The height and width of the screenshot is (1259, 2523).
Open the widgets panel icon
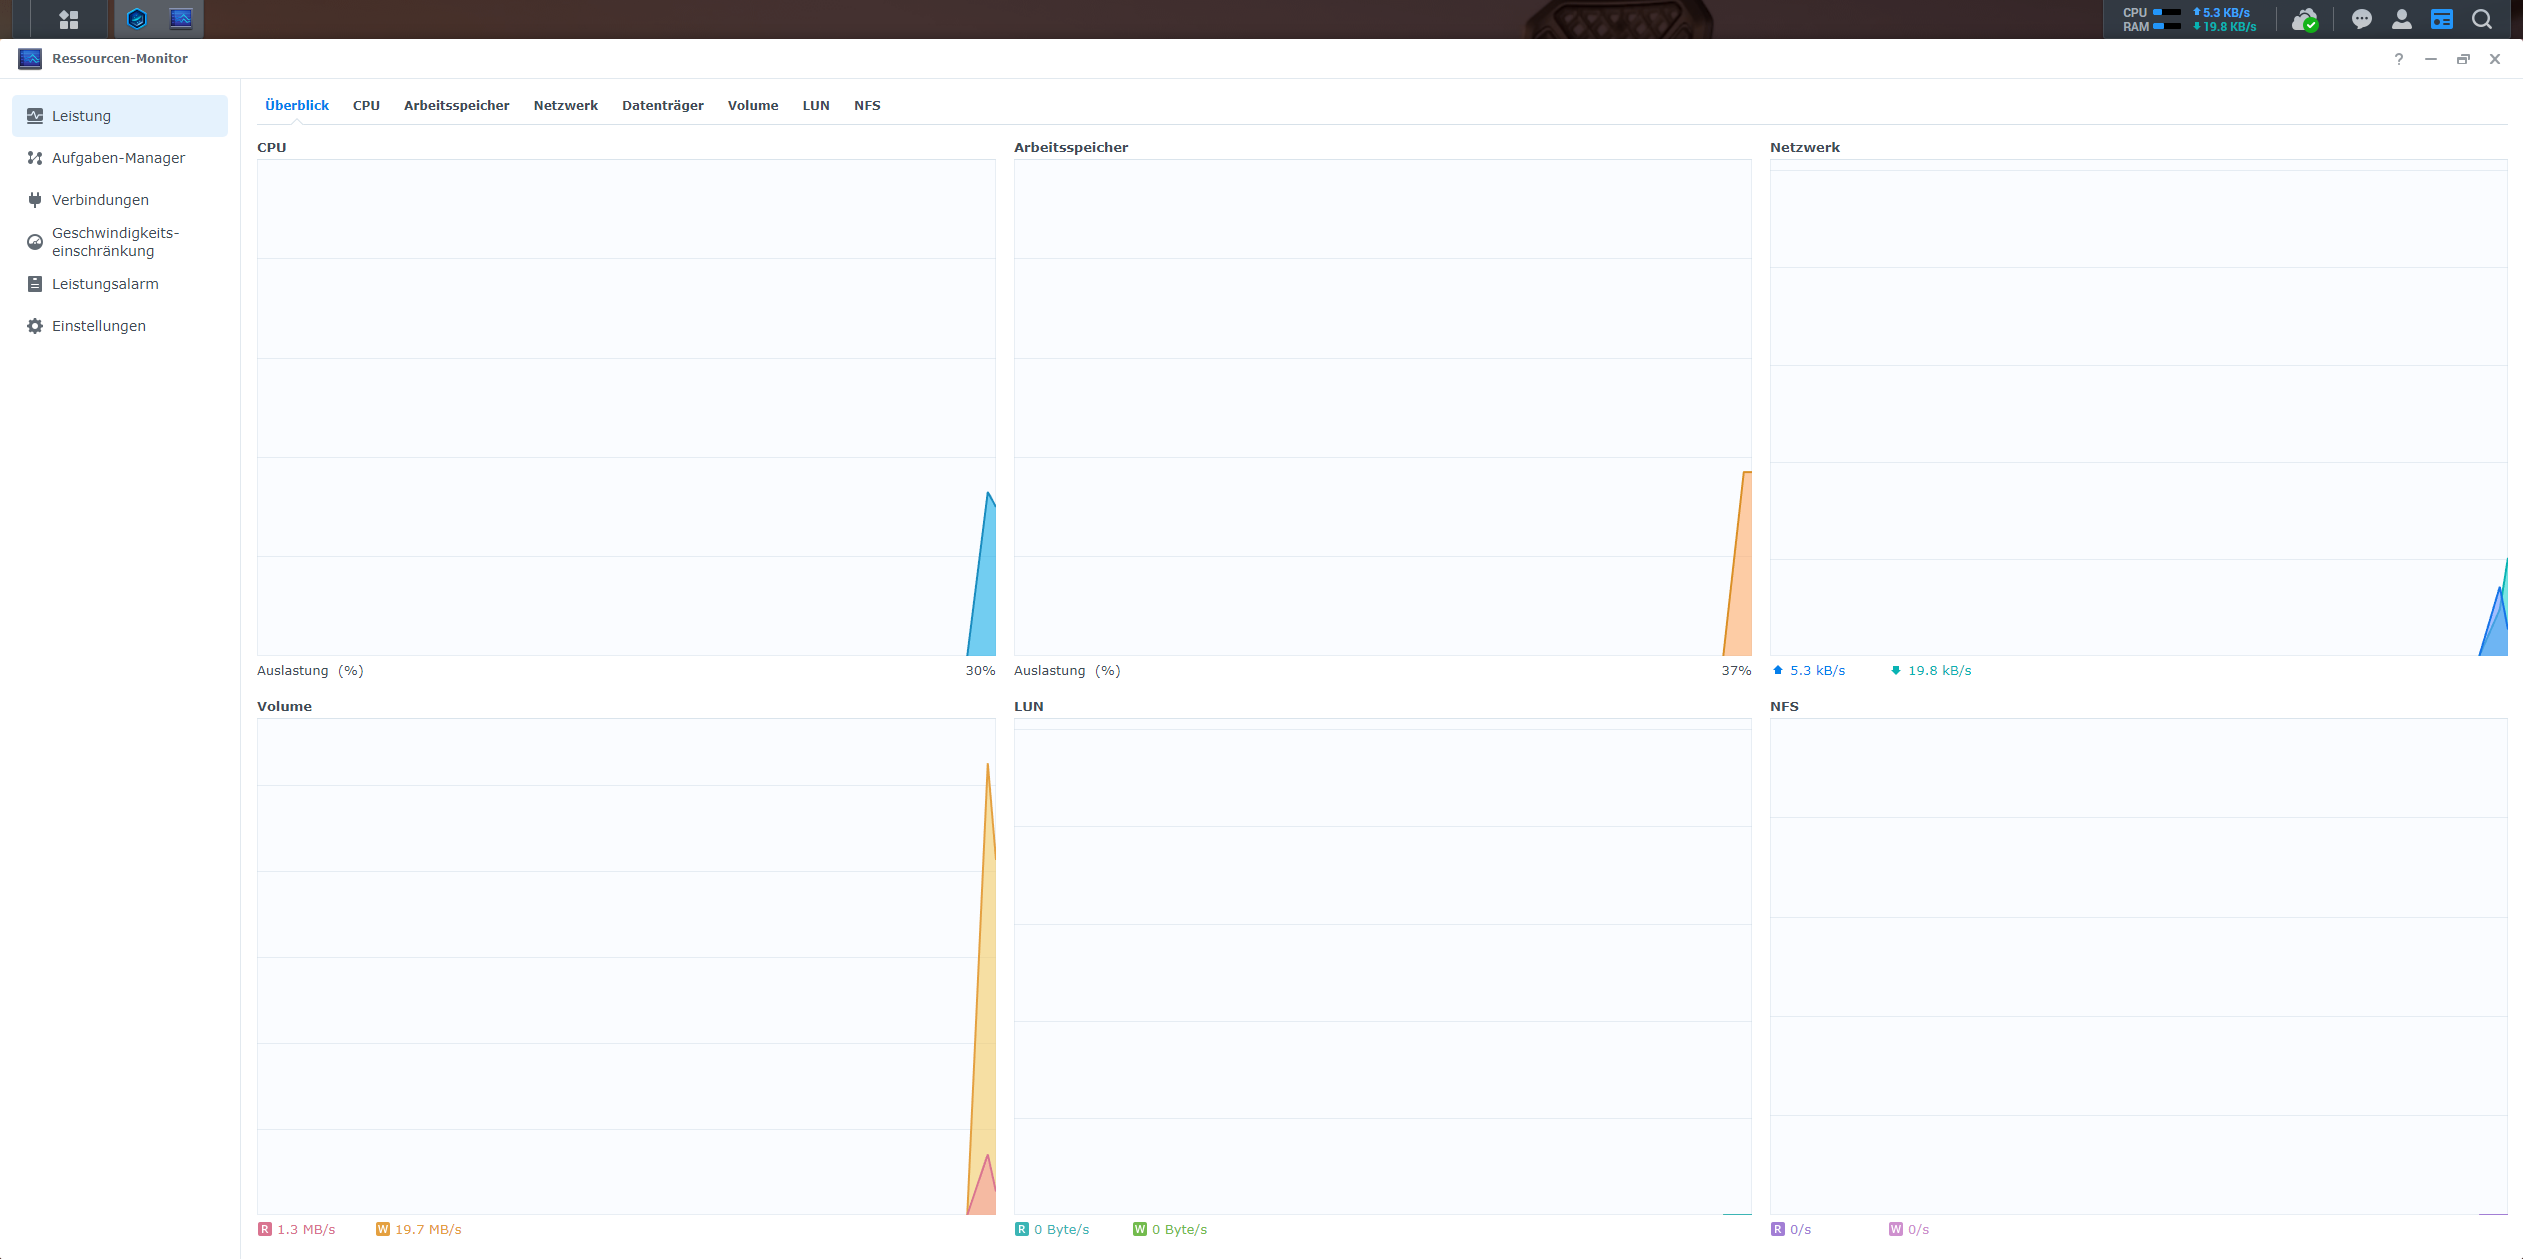(x=2441, y=19)
